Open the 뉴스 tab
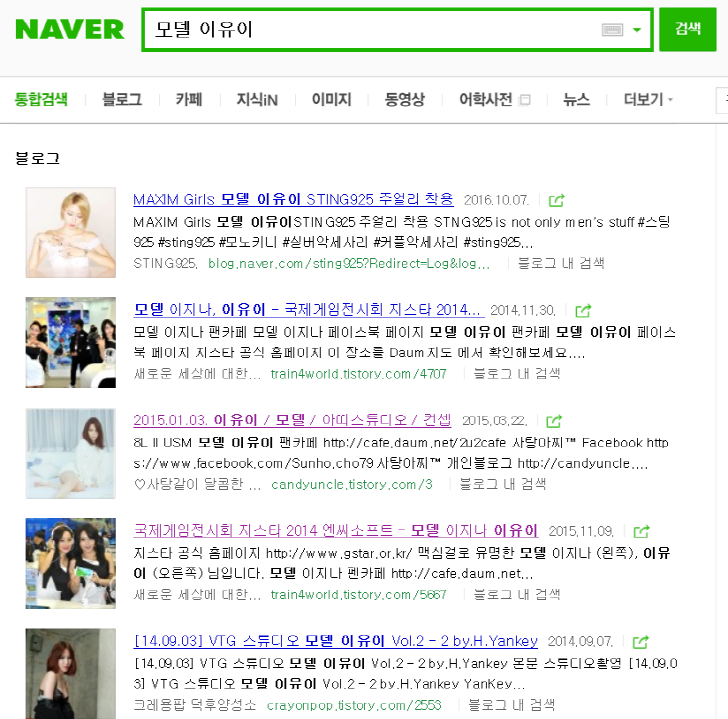Viewport: 728px width, 719px height. pyautogui.click(x=576, y=99)
